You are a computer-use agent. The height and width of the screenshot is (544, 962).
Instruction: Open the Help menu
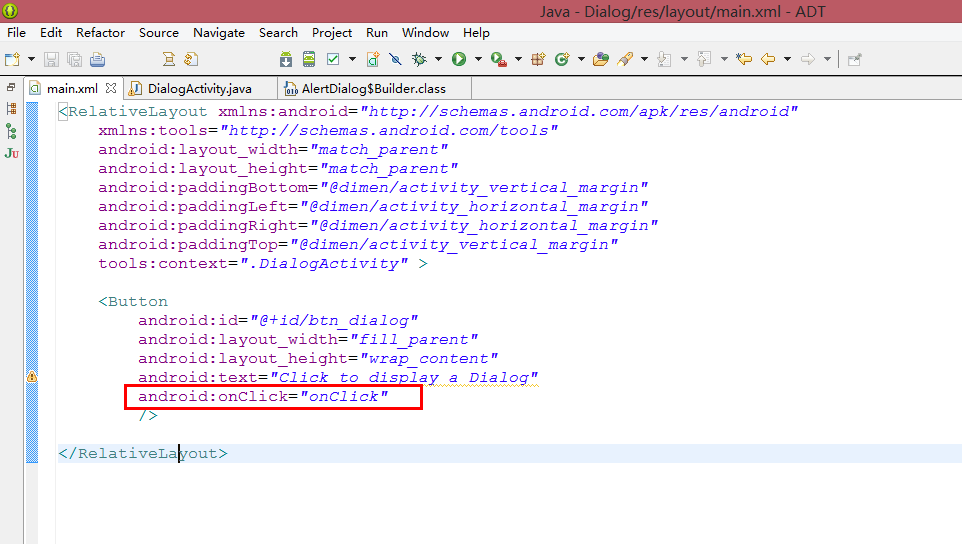[x=476, y=33]
